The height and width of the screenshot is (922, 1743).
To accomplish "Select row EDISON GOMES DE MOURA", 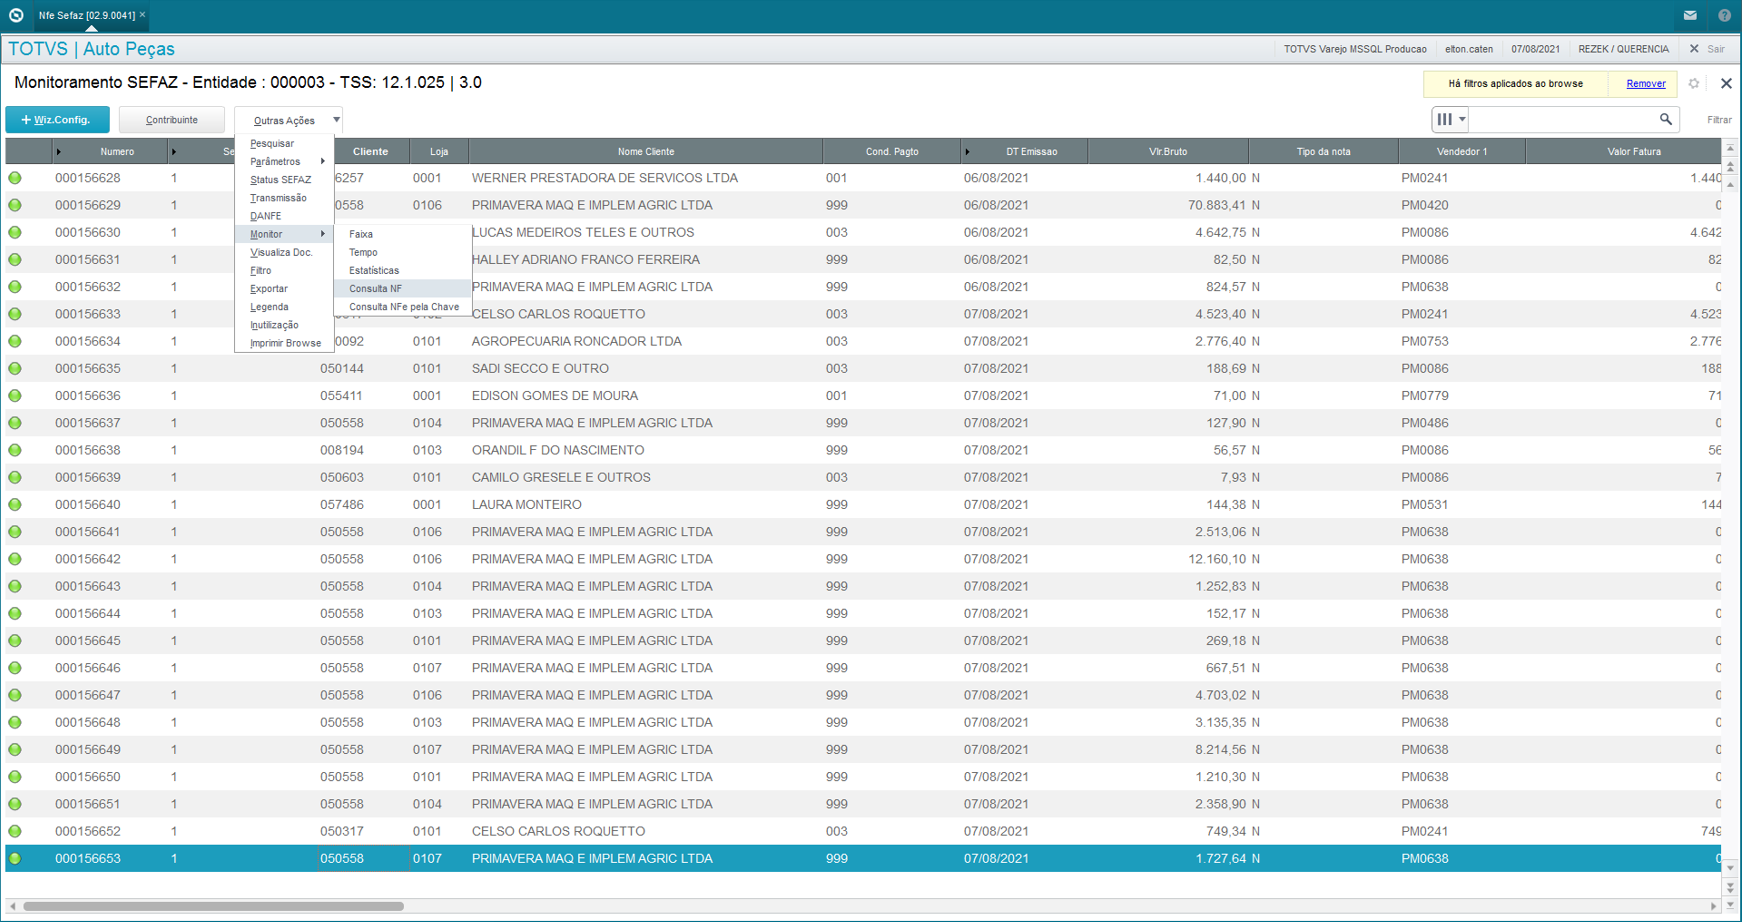I will click(x=863, y=396).
